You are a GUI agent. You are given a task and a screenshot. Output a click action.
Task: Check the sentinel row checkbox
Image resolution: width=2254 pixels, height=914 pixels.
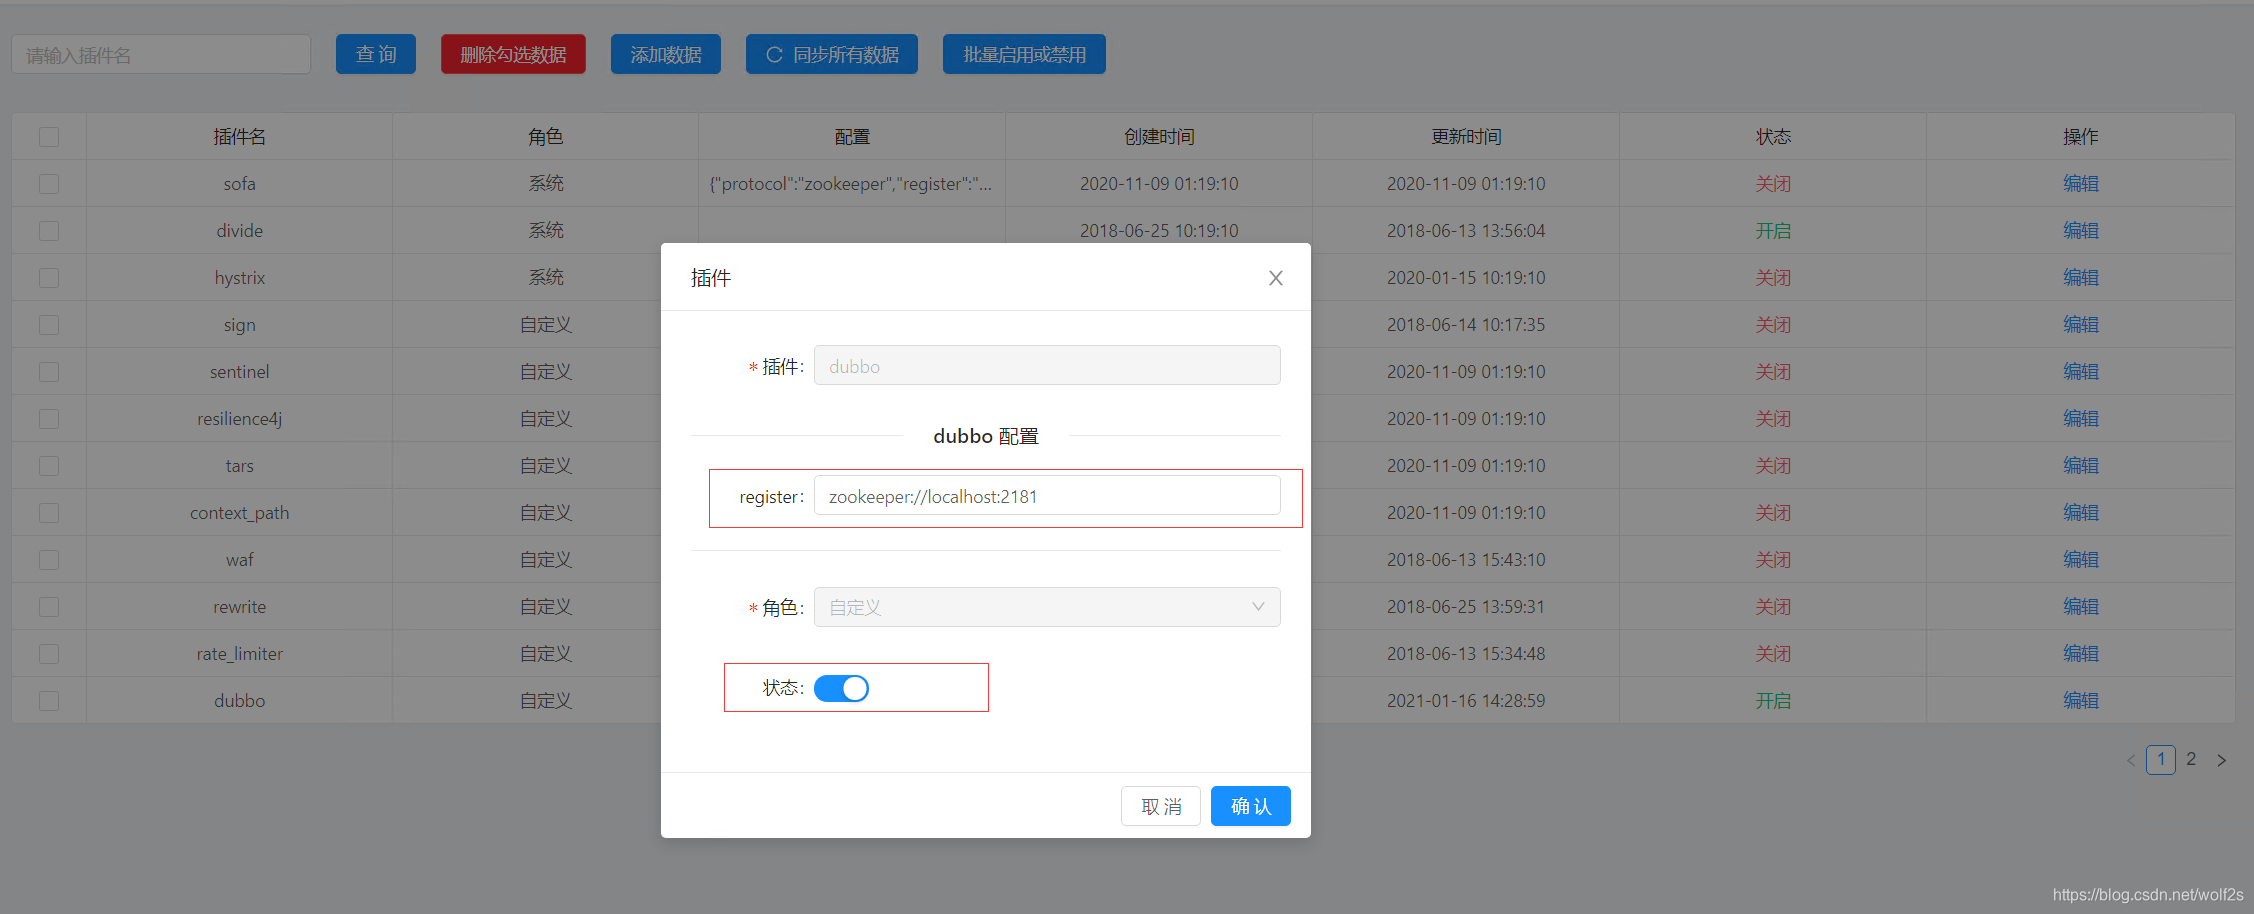(x=49, y=371)
